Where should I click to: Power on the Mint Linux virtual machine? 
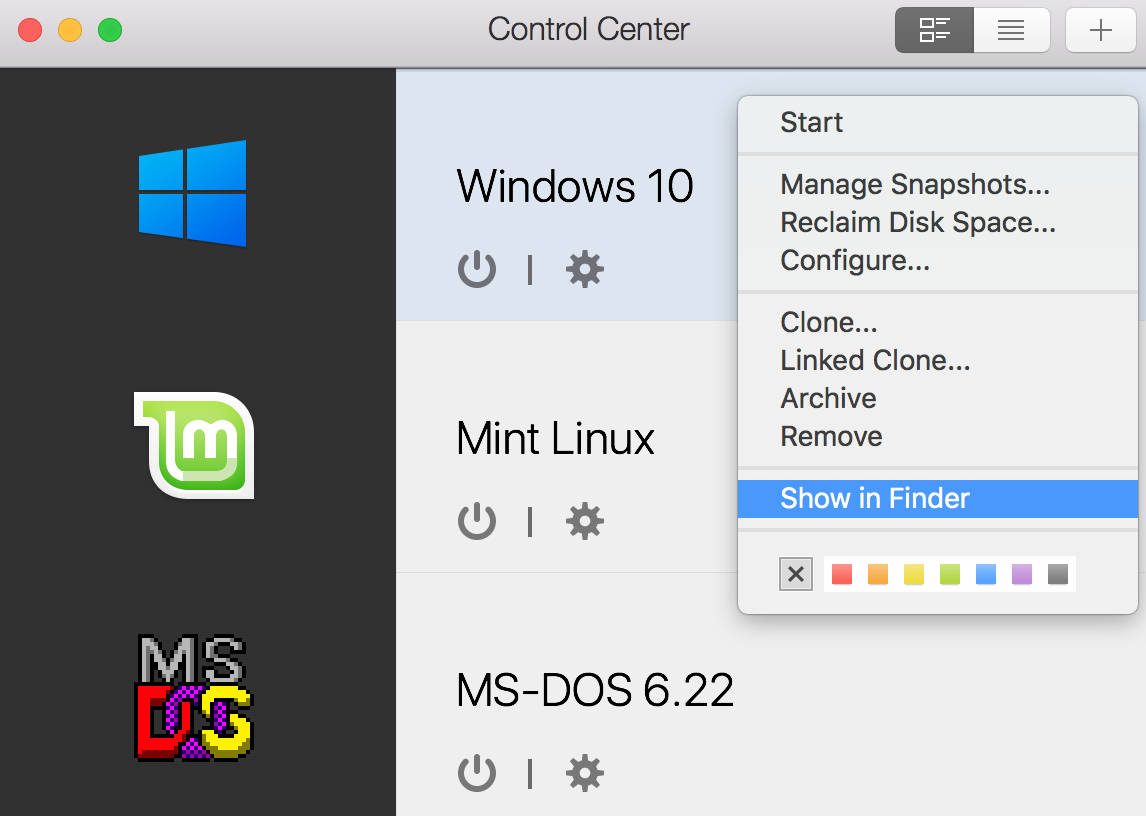coord(477,521)
